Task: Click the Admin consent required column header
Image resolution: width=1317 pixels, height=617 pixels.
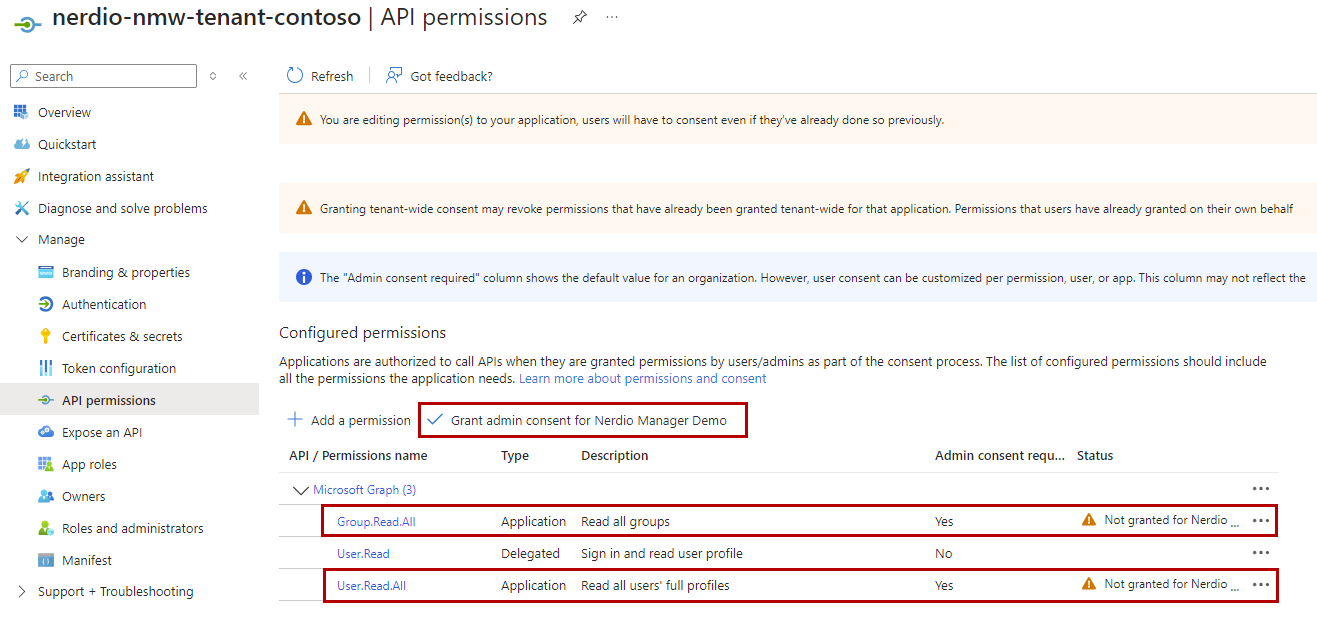Action: (x=1000, y=455)
